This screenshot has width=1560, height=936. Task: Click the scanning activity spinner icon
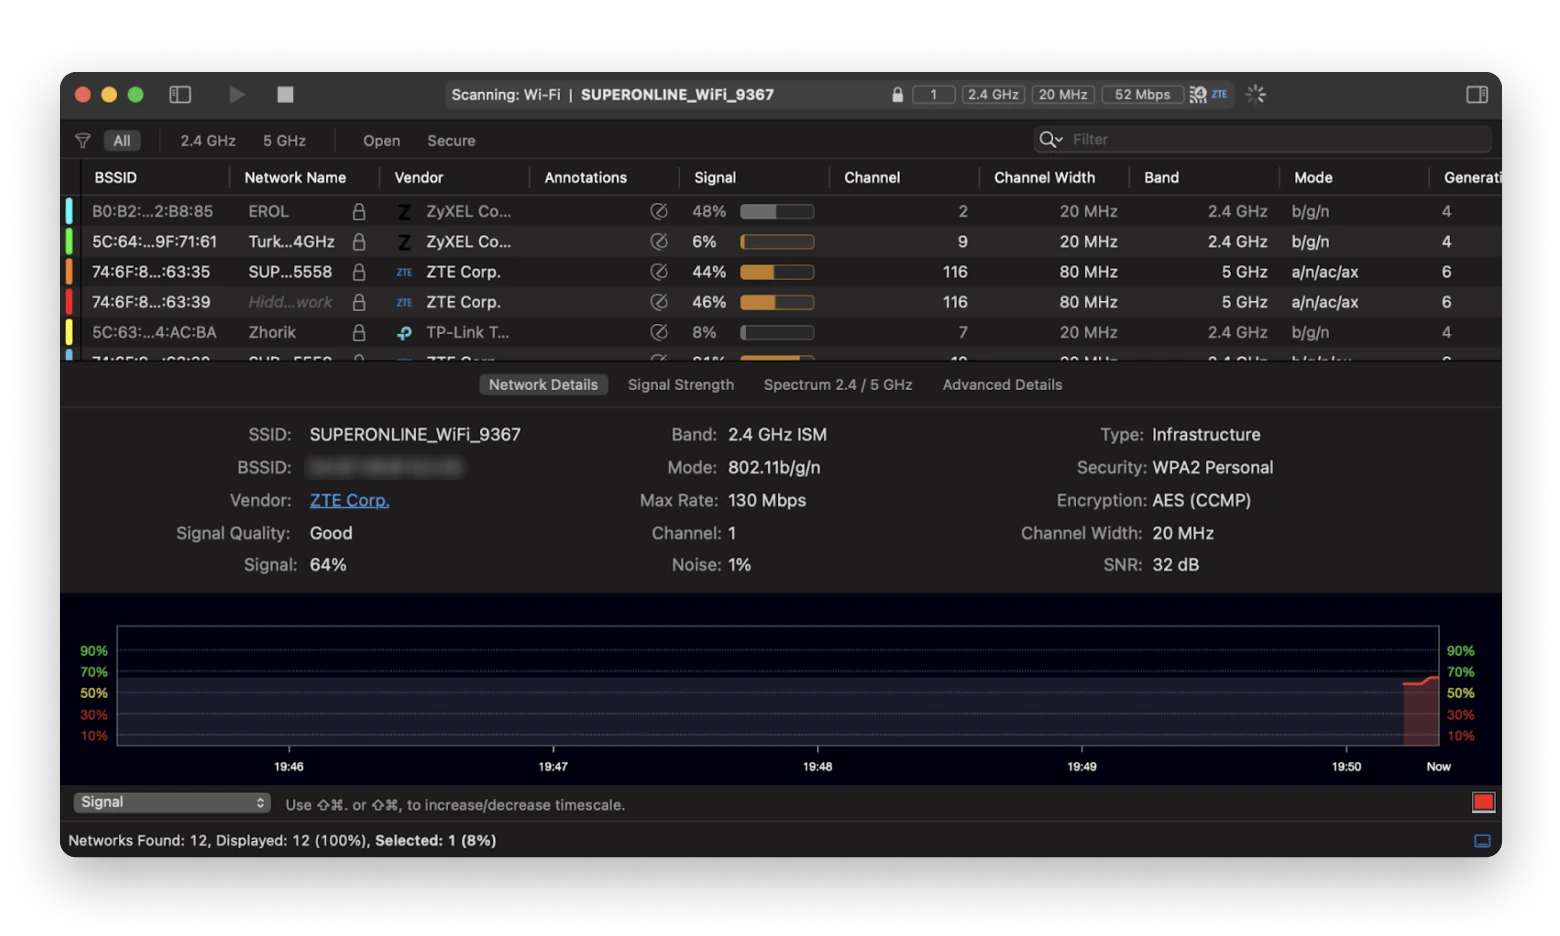pos(1255,94)
